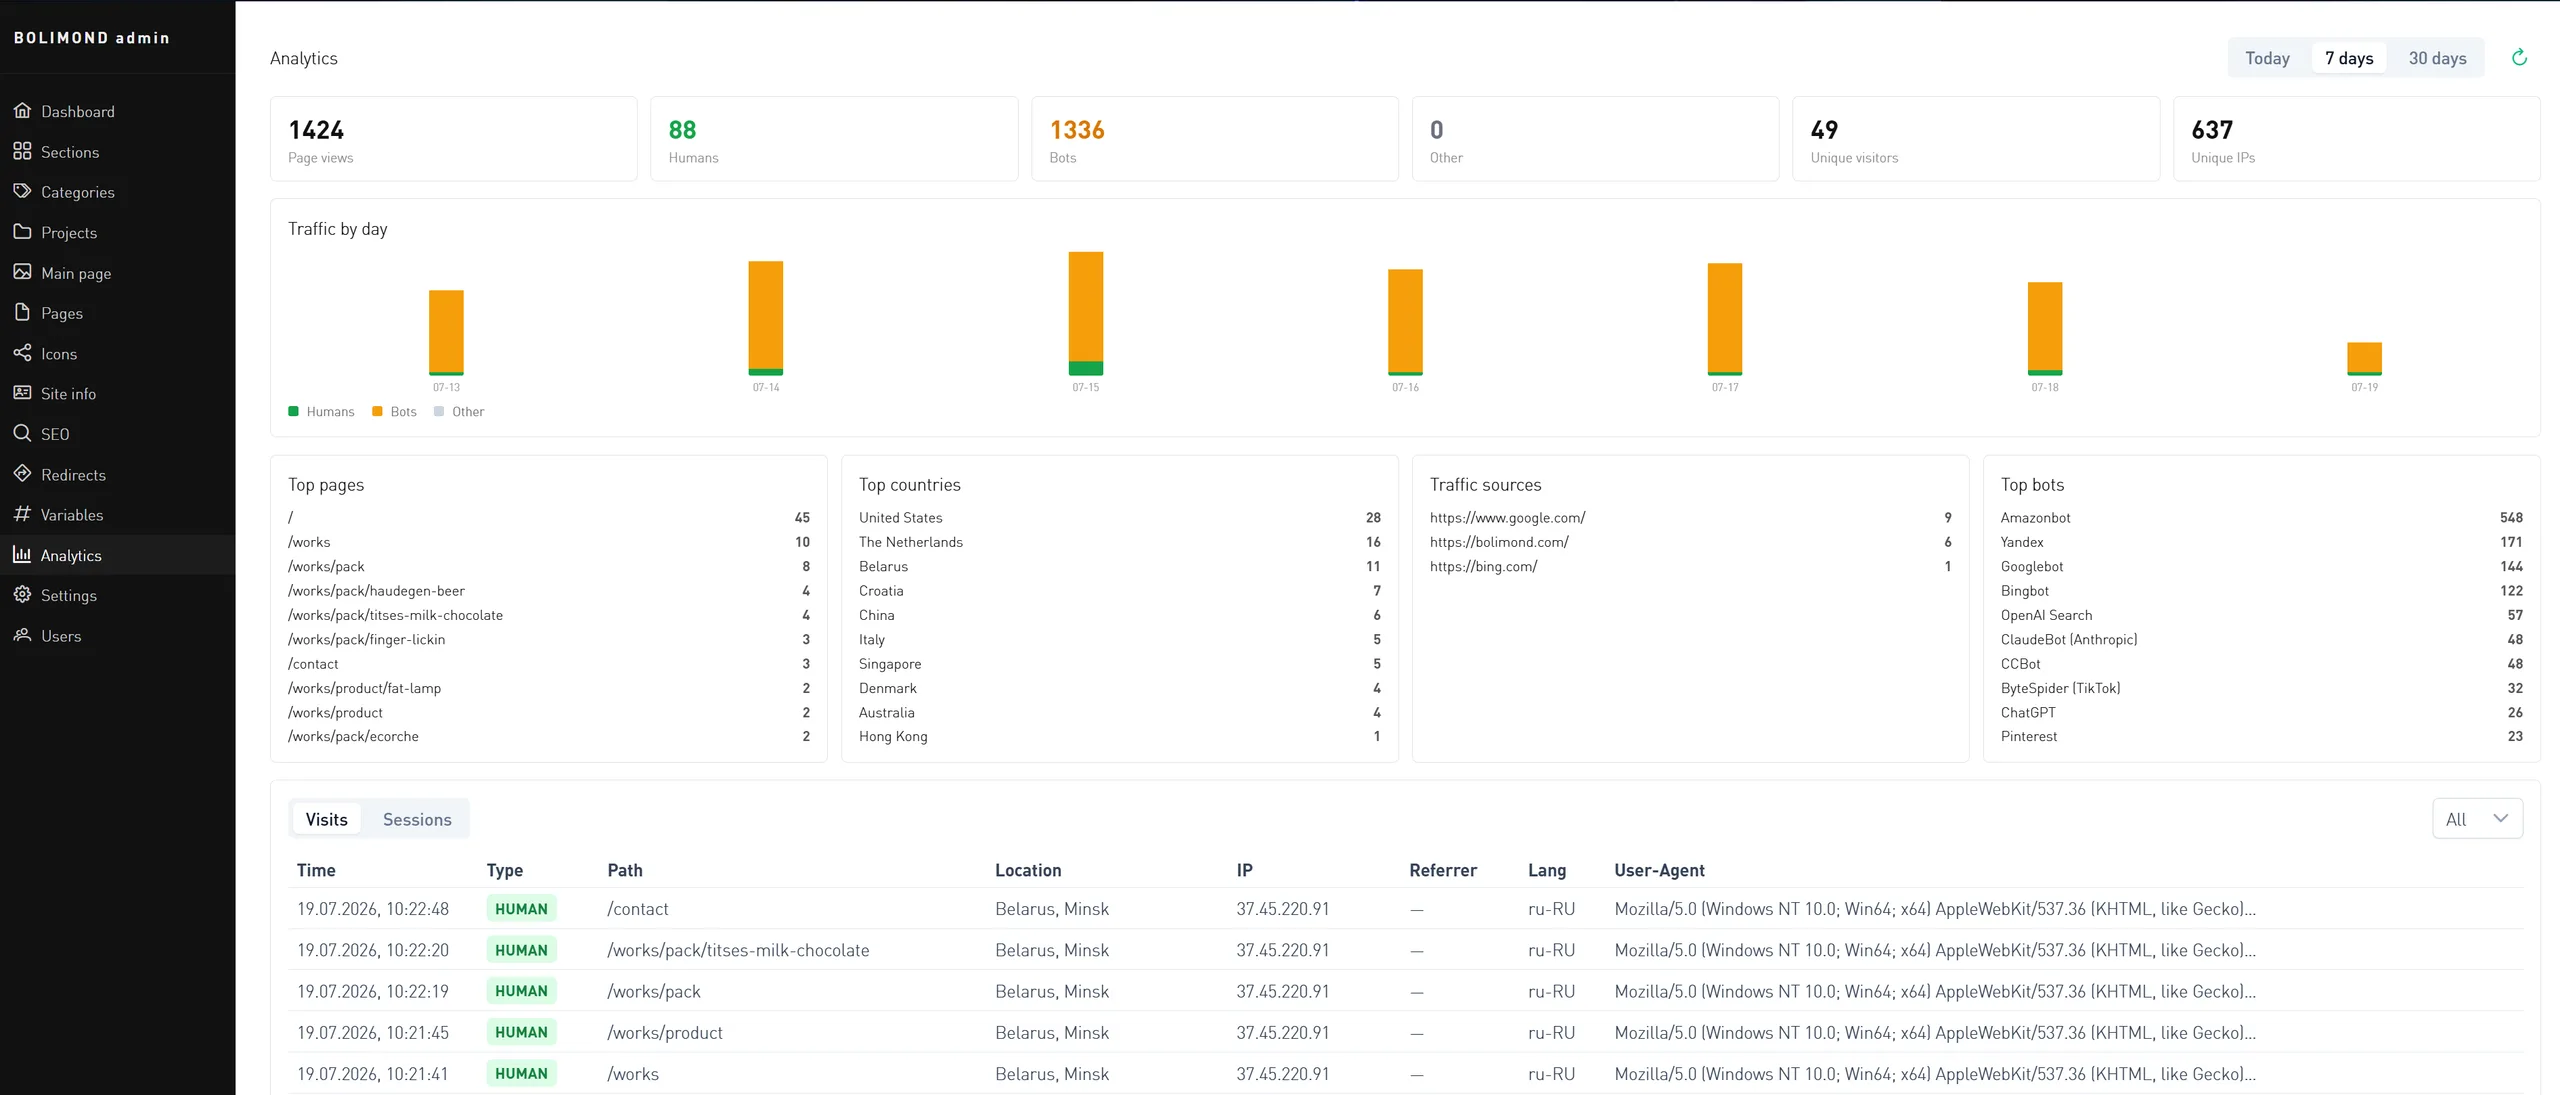
Task: Click the Categories tag icon
Action: (22, 191)
